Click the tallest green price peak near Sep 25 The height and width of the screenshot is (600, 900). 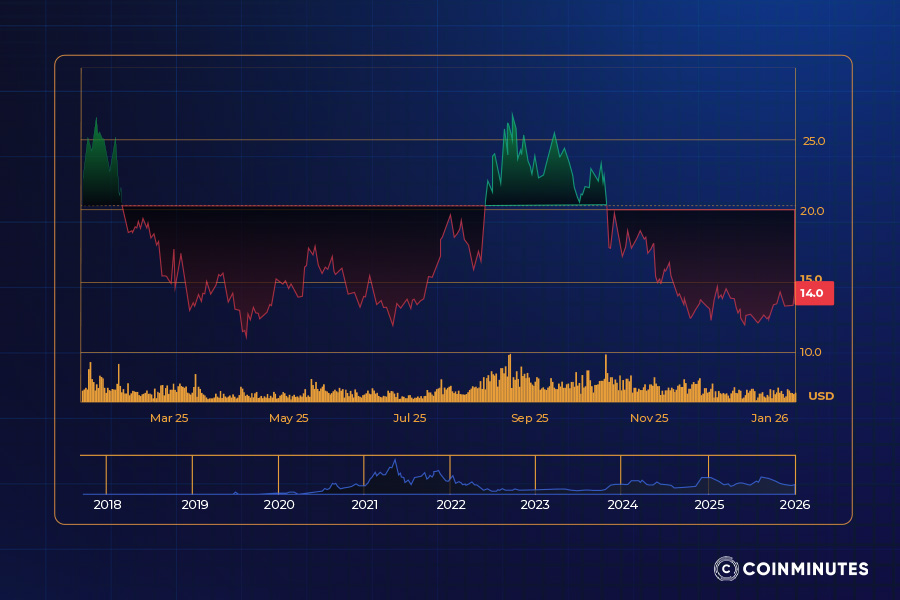pyautogui.click(x=513, y=115)
